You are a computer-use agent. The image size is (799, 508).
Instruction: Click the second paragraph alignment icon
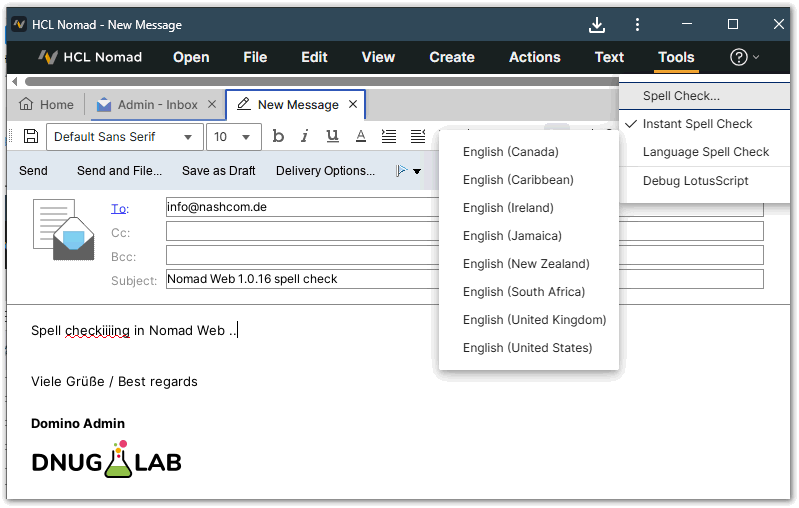pos(418,136)
